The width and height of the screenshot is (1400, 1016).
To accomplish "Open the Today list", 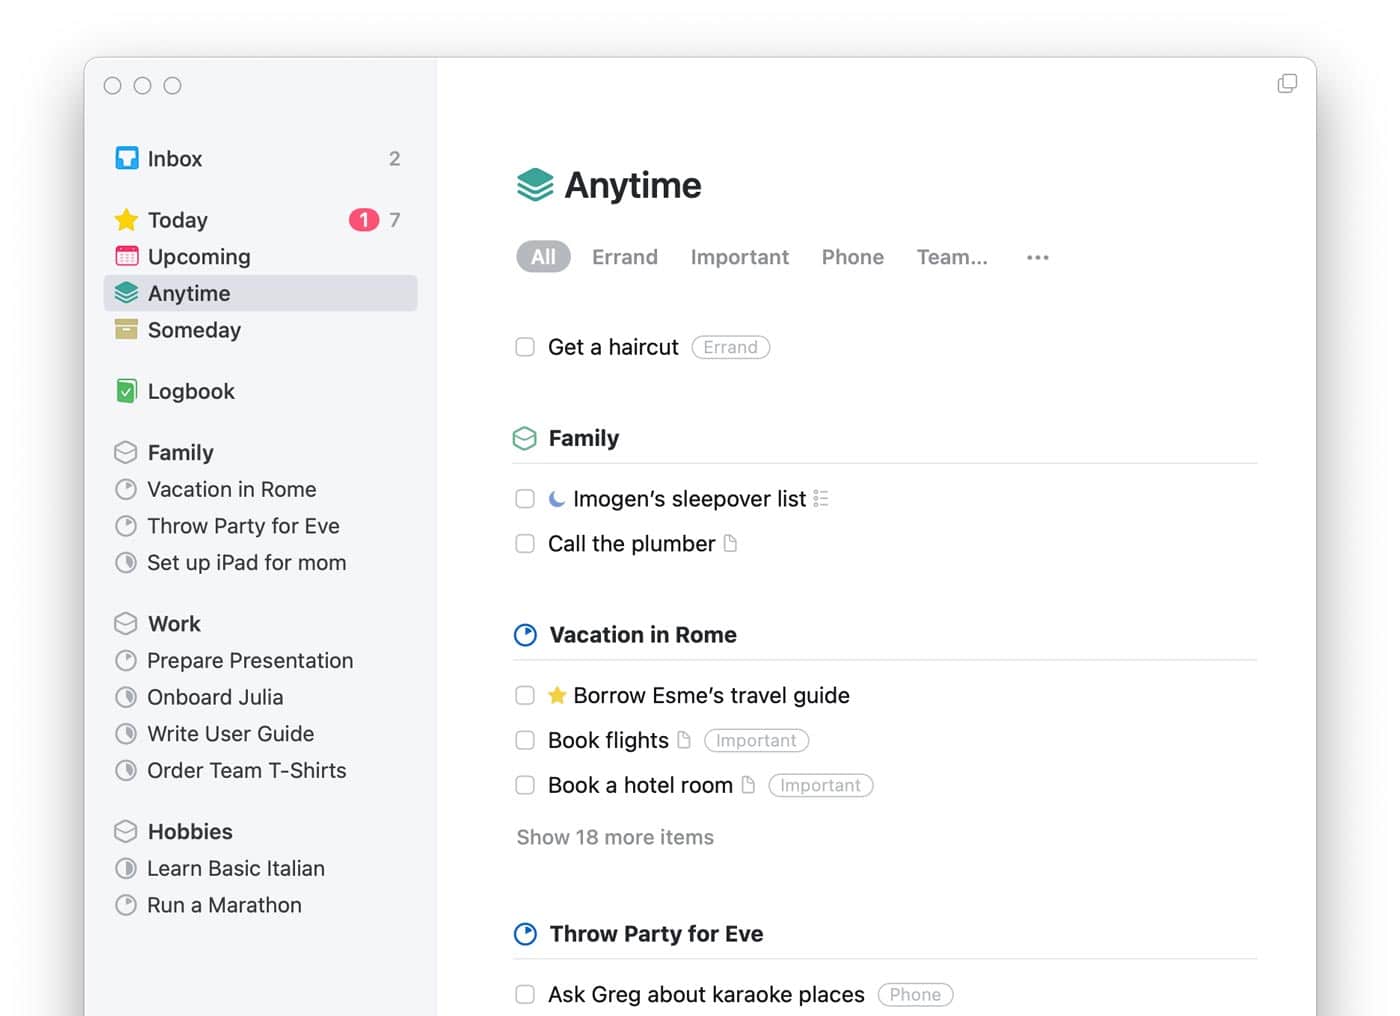I will (x=260, y=219).
